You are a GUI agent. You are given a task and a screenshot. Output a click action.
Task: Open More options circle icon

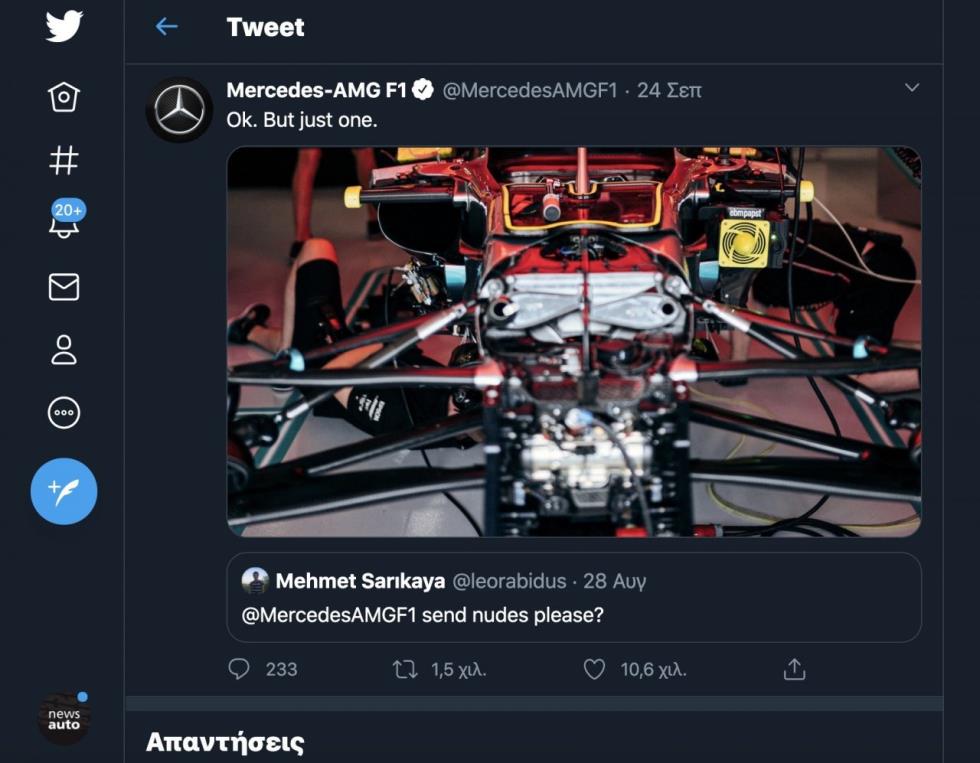click(64, 413)
